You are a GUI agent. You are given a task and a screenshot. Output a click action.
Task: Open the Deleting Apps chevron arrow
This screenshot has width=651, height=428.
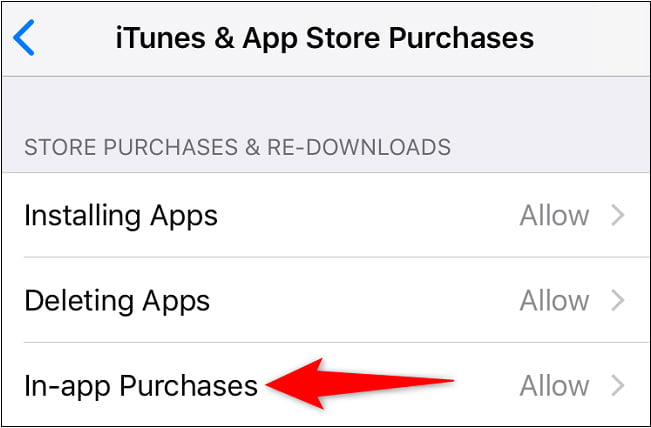pyautogui.click(x=618, y=301)
